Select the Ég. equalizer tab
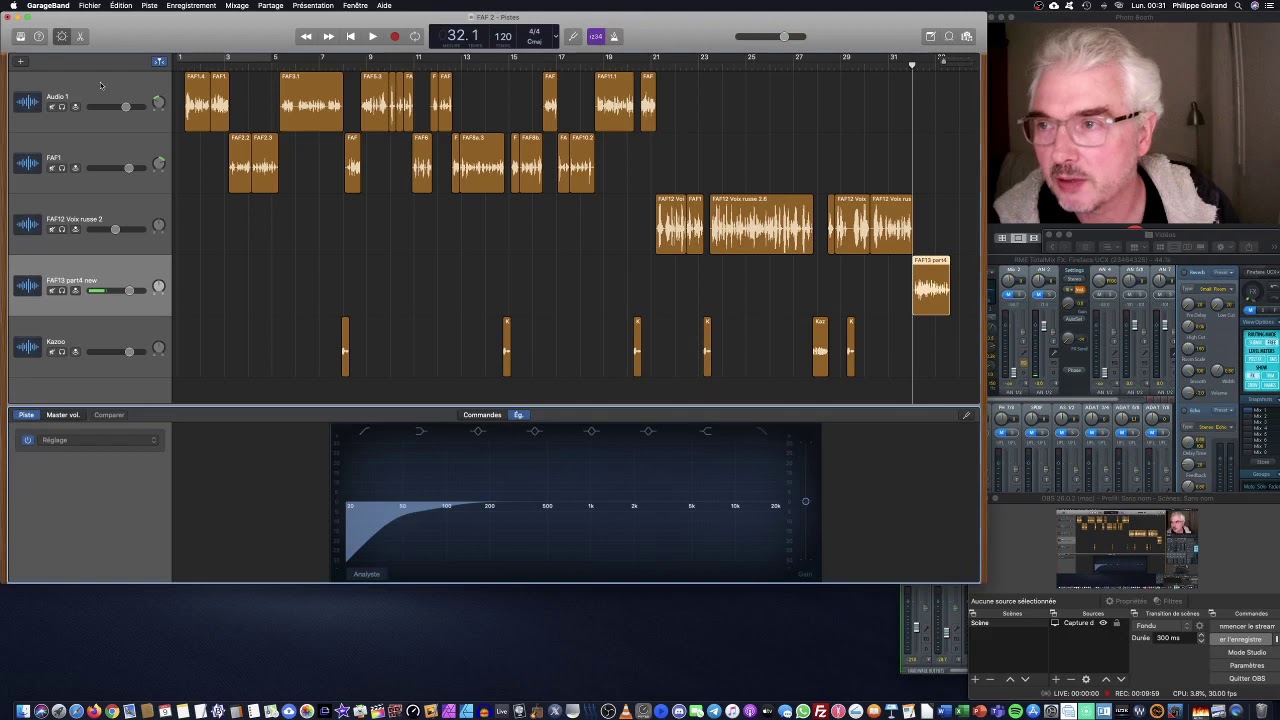This screenshot has height=720, width=1280. [x=518, y=415]
